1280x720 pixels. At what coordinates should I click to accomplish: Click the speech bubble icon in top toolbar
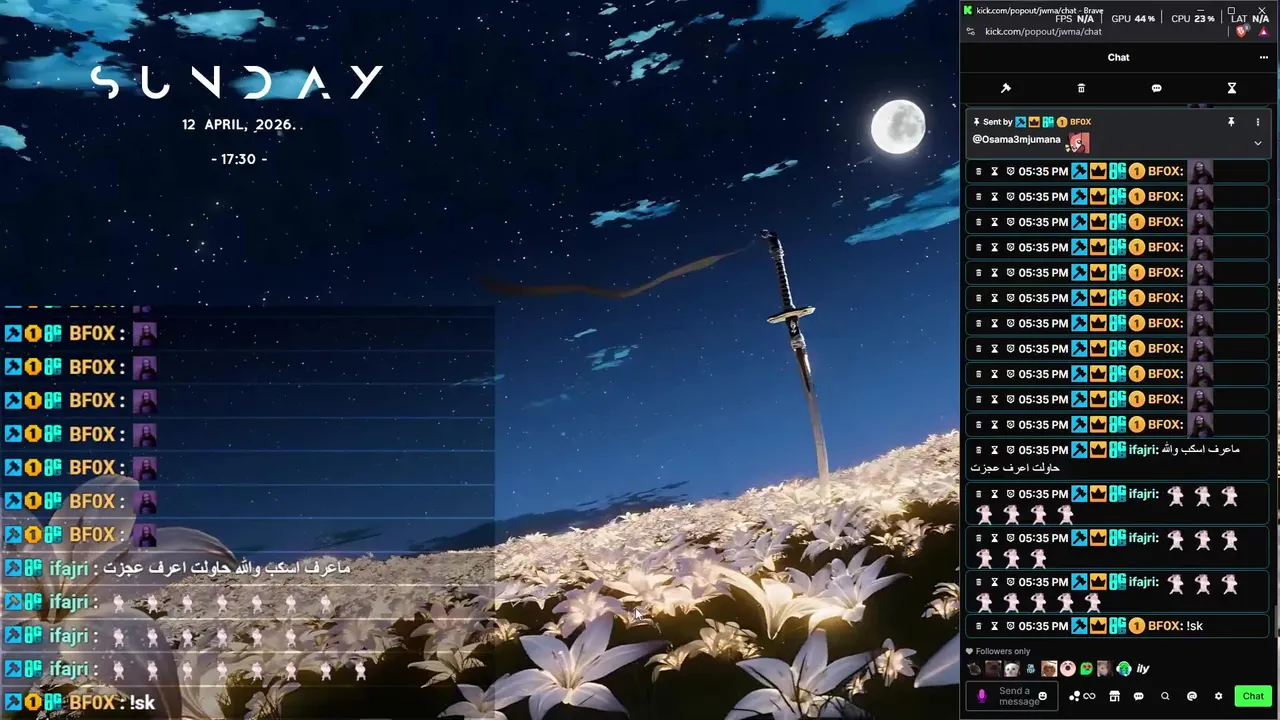click(1156, 88)
